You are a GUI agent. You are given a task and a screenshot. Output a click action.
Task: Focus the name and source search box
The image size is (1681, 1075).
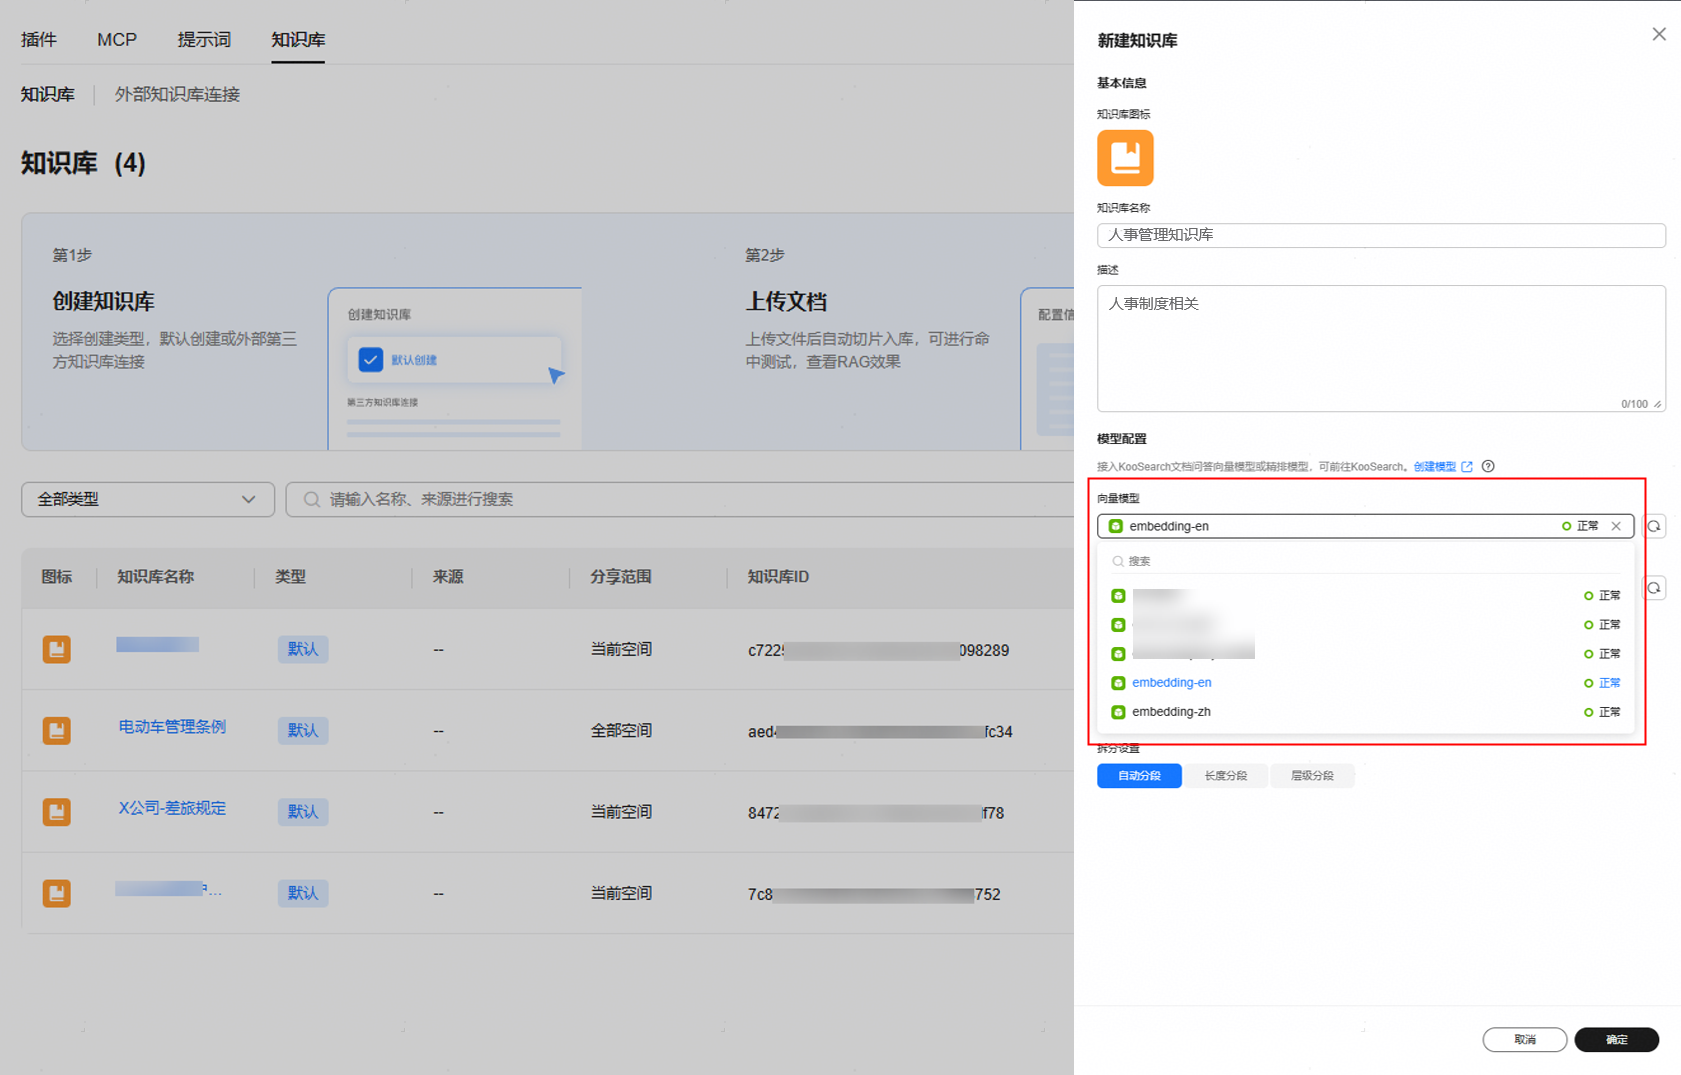[680, 499]
